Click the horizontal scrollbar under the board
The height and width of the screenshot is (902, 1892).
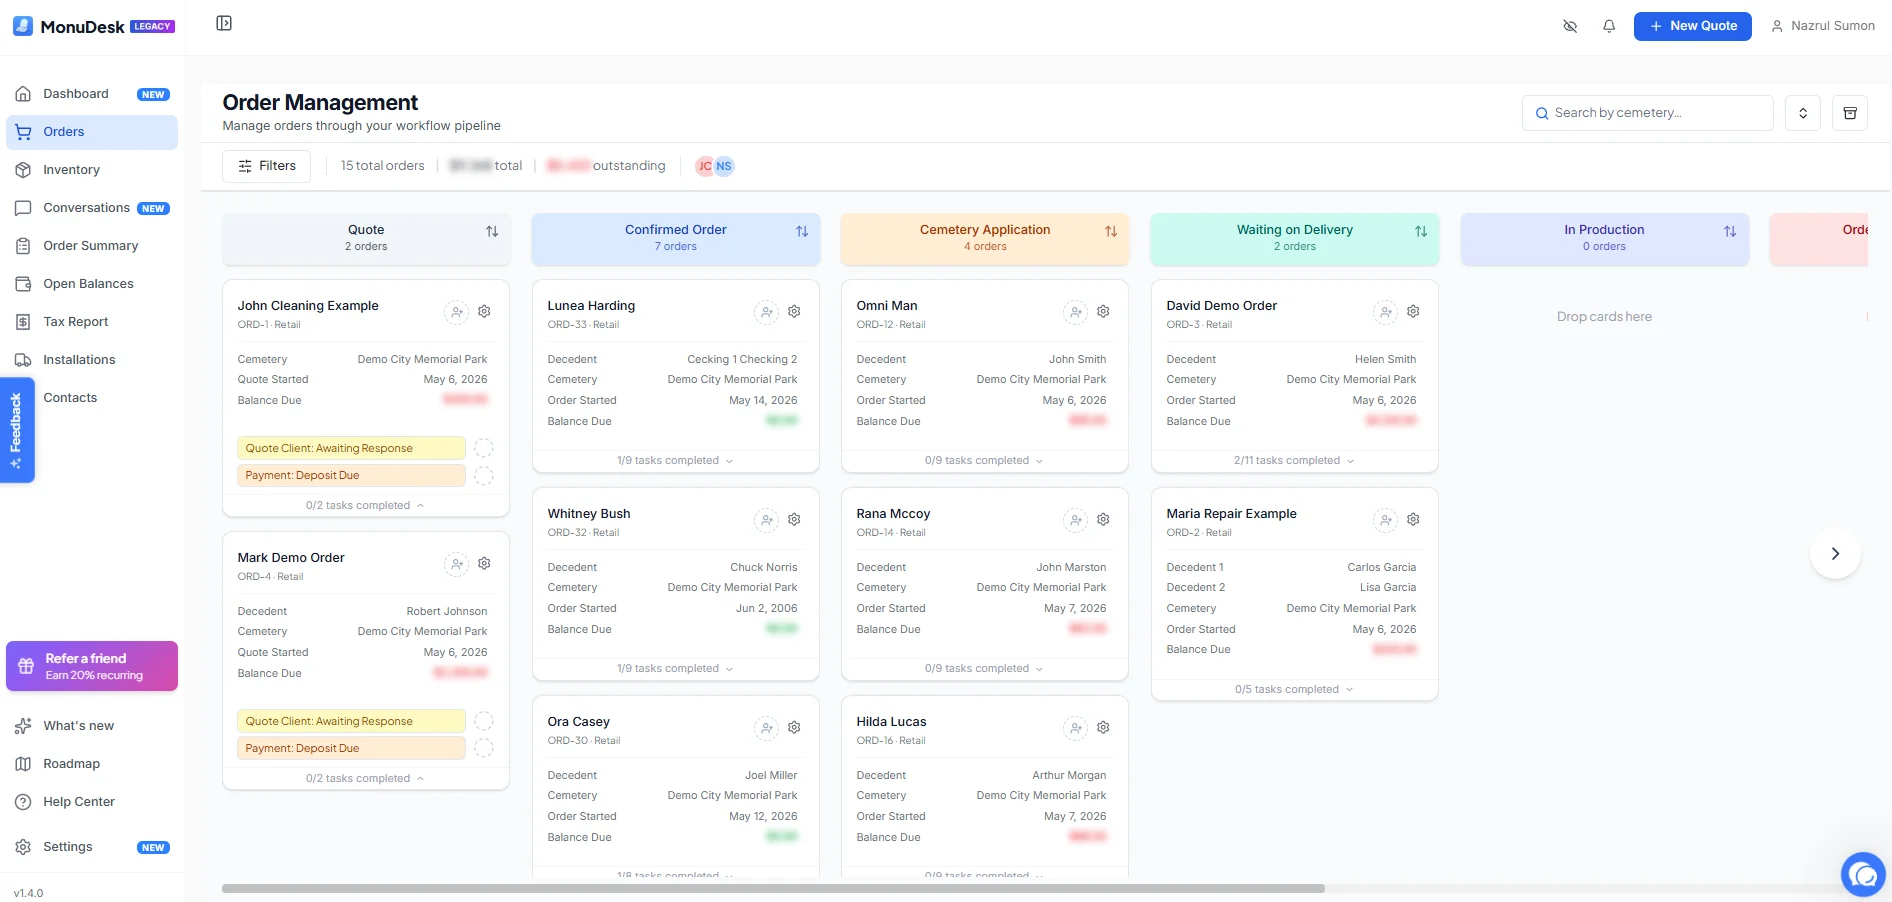pyautogui.click(x=773, y=888)
